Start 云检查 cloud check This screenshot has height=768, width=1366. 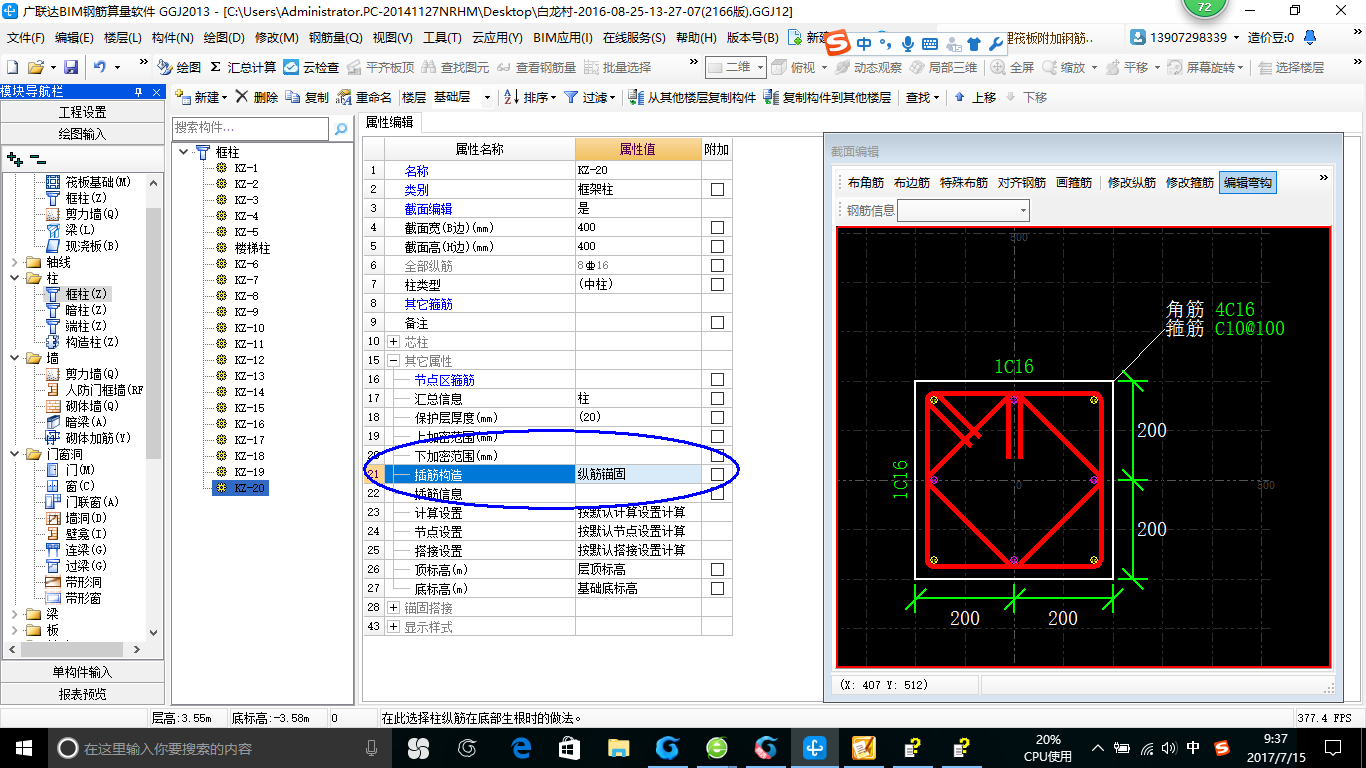(312, 67)
